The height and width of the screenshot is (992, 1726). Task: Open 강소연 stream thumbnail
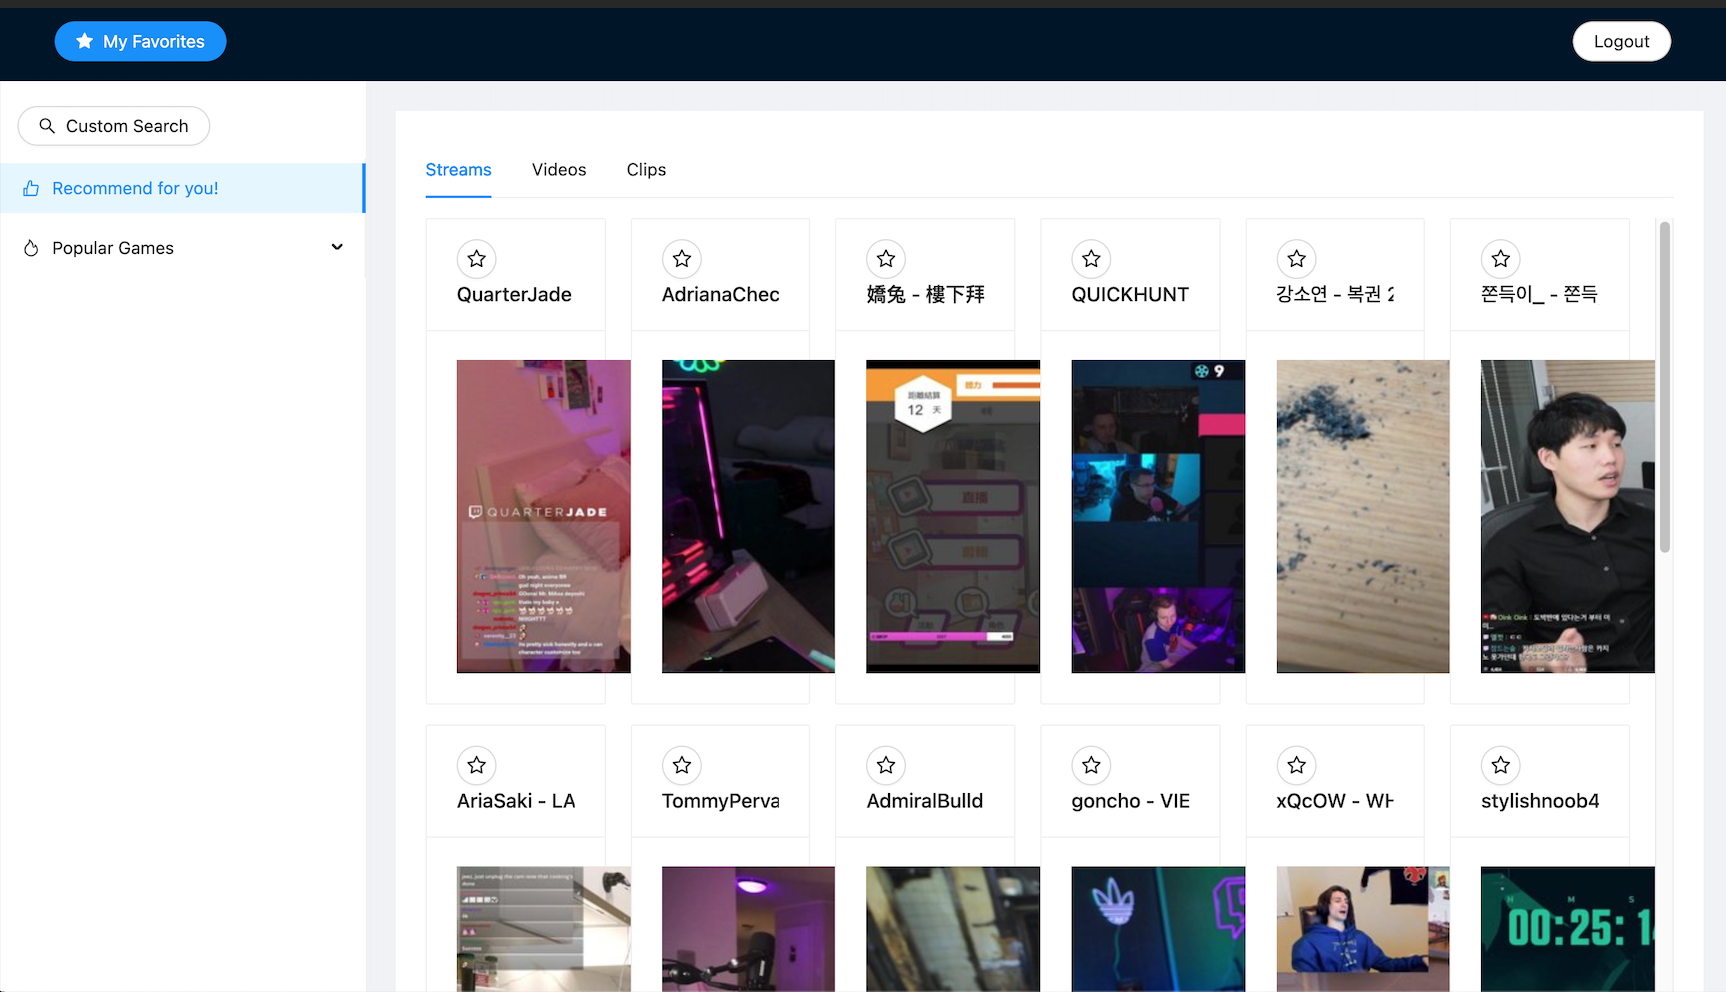pyautogui.click(x=1363, y=516)
